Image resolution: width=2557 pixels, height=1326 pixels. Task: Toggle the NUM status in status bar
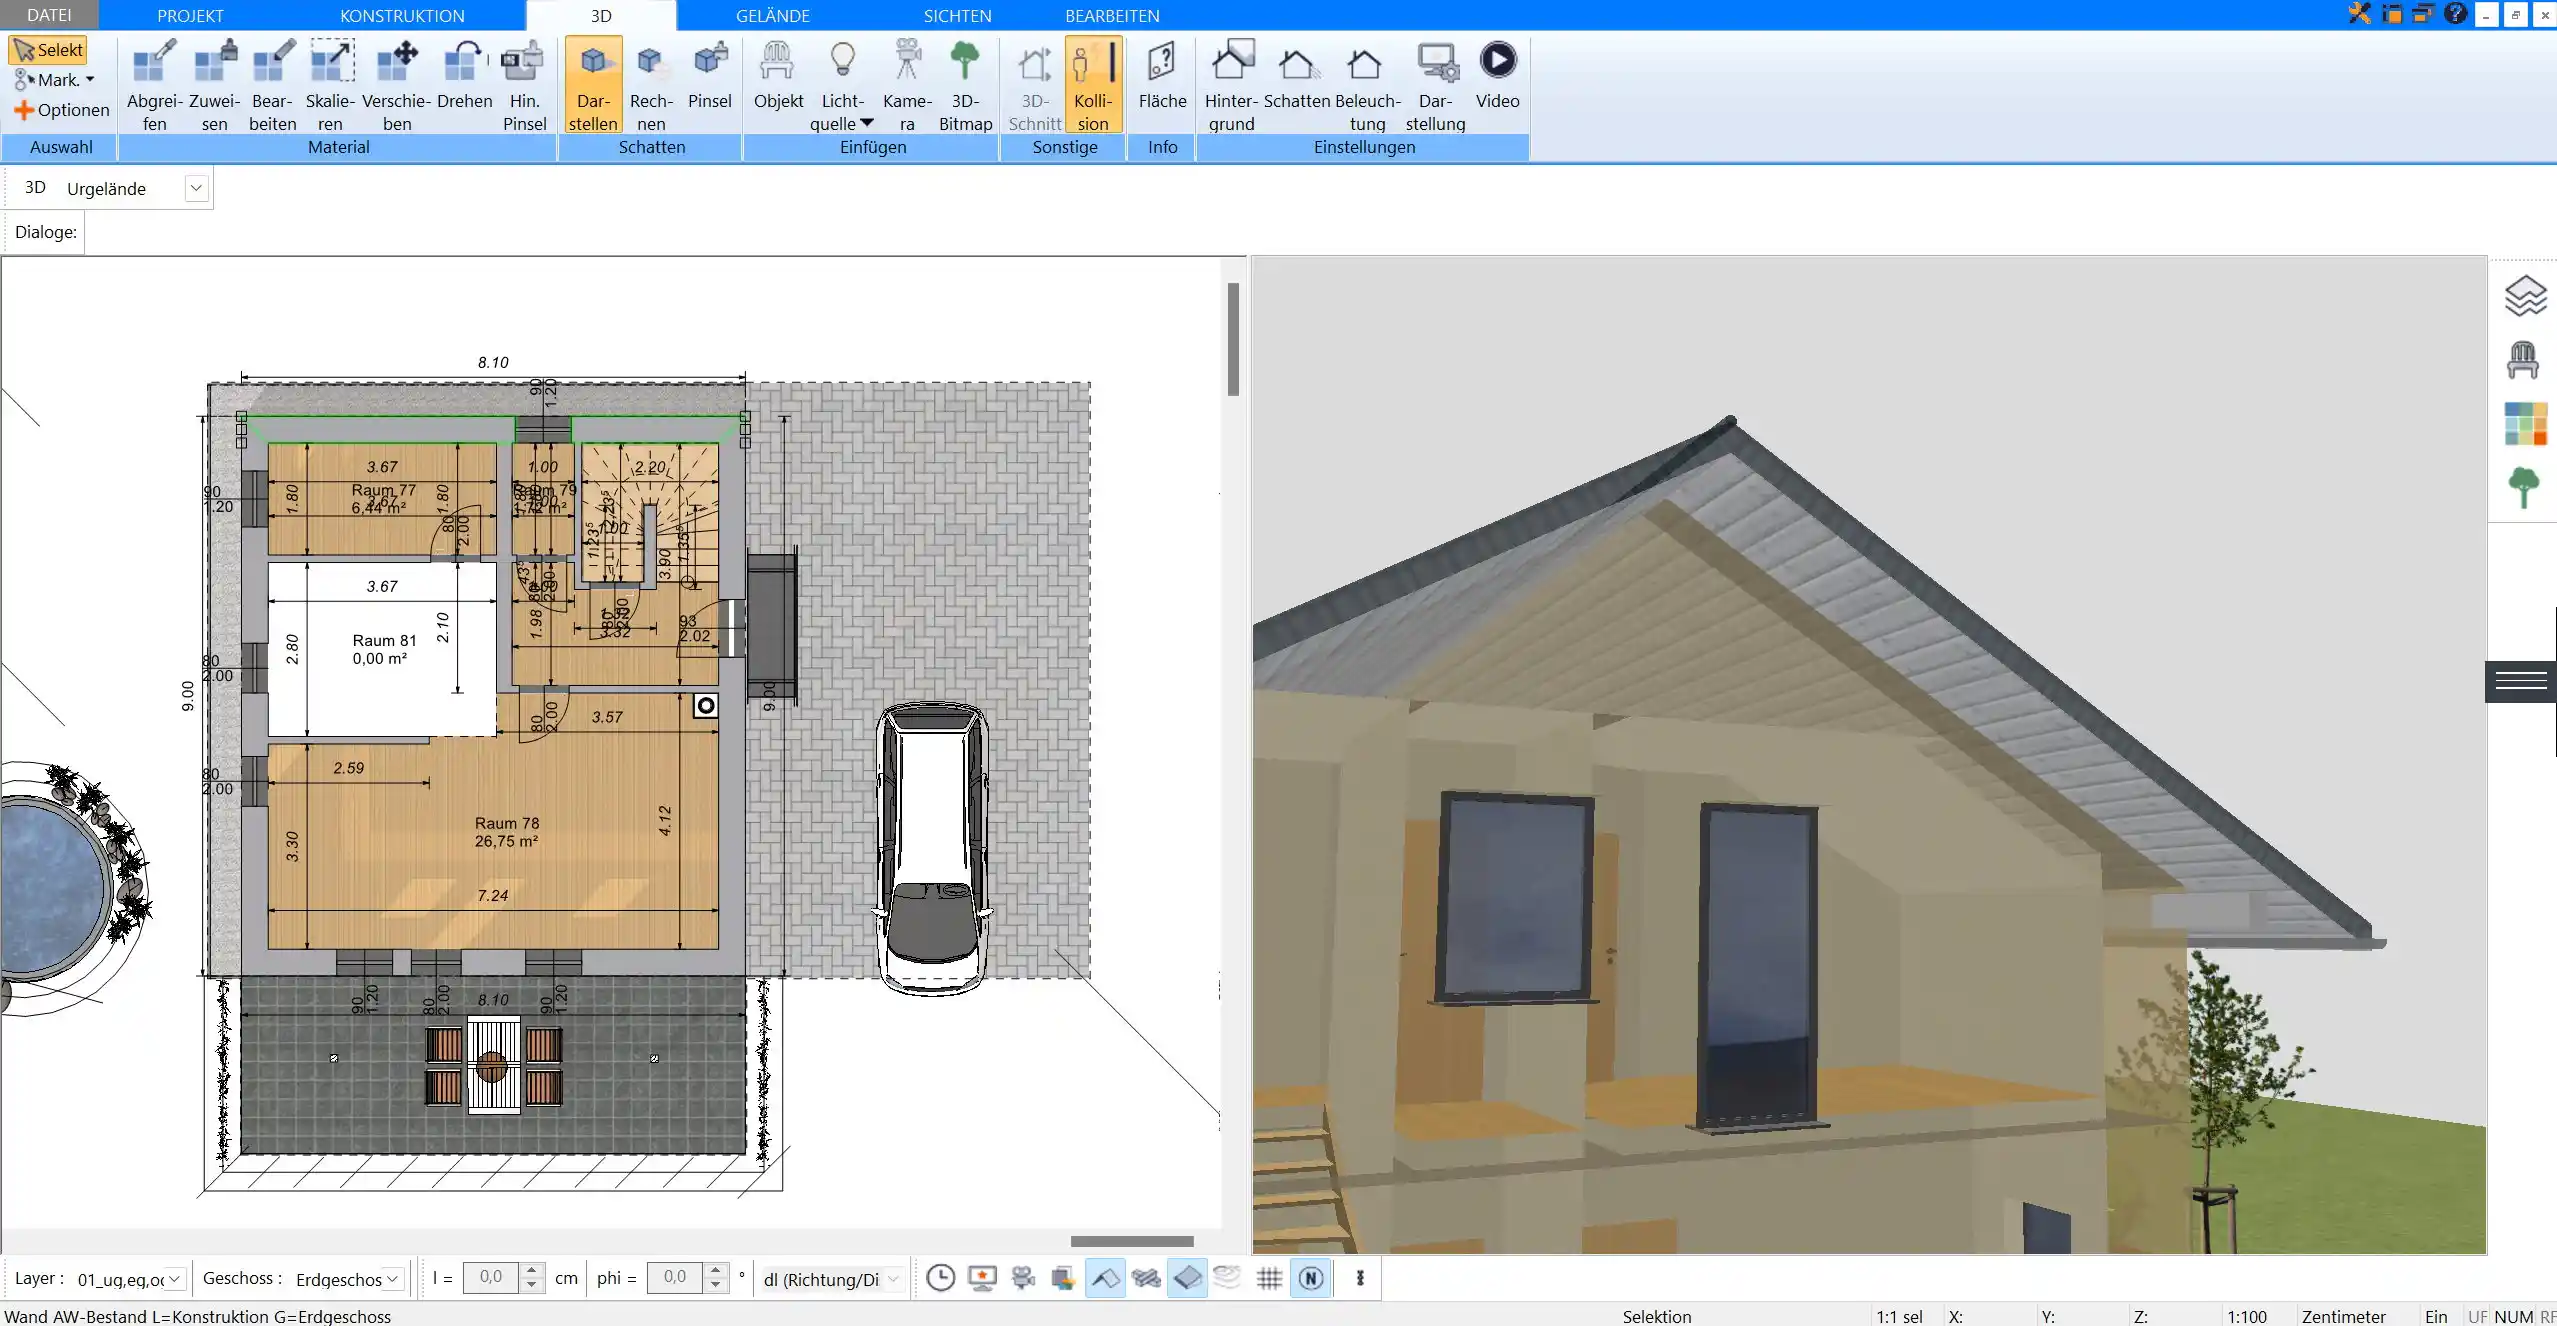tap(2510, 1316)
